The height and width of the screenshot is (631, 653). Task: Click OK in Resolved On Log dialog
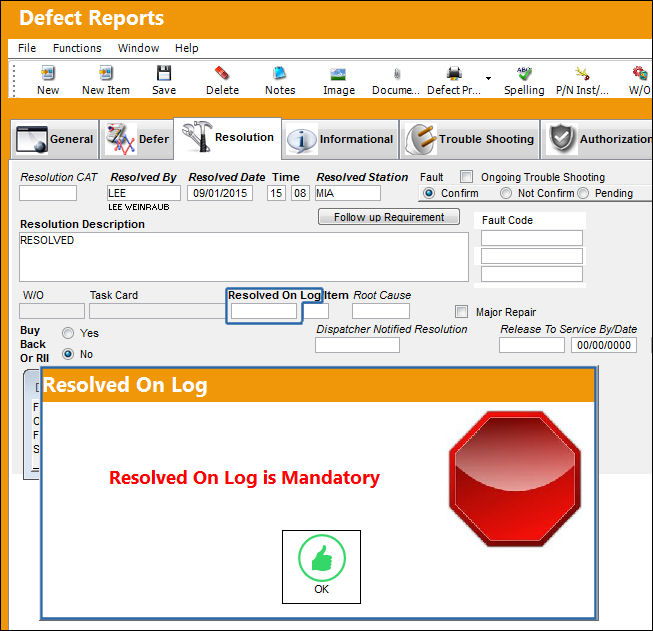coord(321,566)
